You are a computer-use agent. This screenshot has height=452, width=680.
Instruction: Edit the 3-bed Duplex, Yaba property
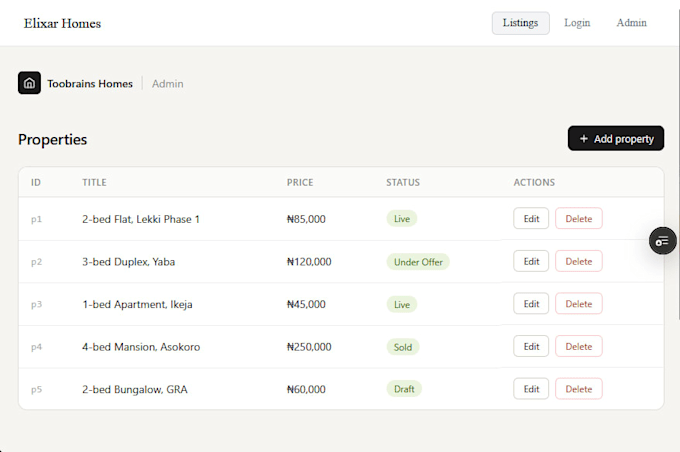[531, 261]
